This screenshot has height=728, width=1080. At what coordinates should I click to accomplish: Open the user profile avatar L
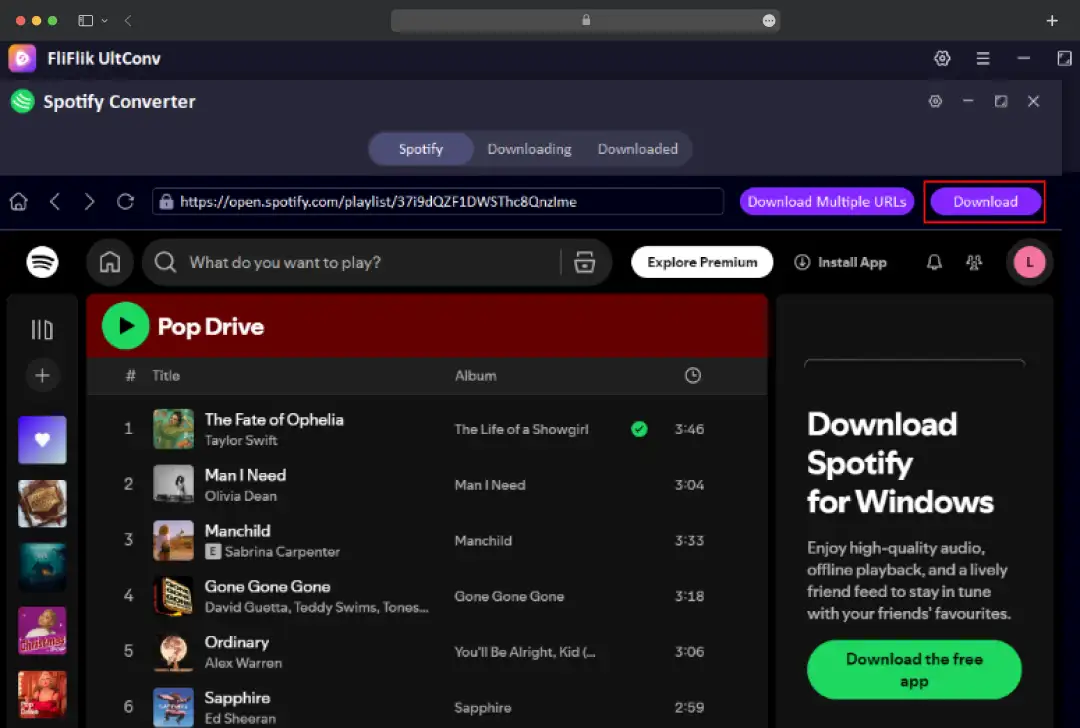(1030, 262)
